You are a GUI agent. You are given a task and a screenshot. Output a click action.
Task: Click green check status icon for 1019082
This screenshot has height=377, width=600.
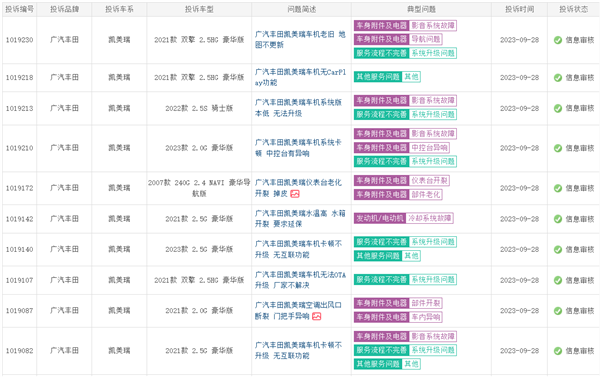[558, 351]
